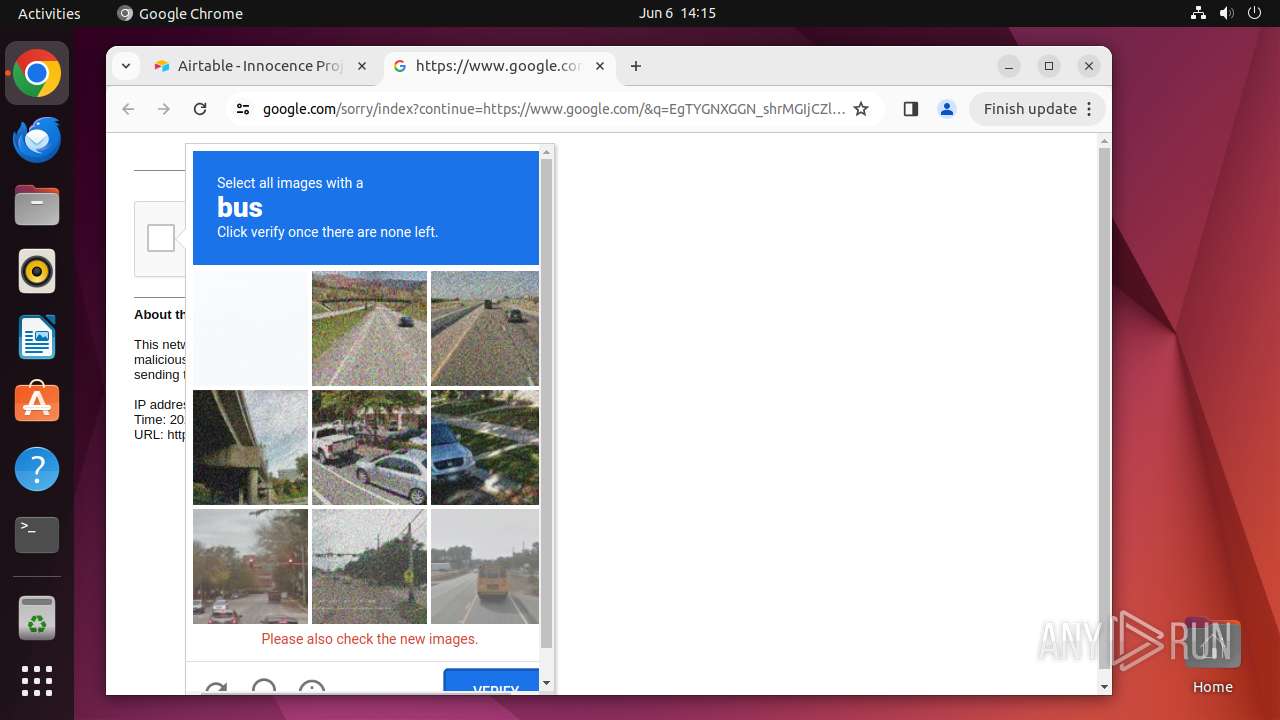1280x720 pixels.
Task: Expand Chrome's tab search dropdown
Action: pyautogui.click(x=125, y=66)
